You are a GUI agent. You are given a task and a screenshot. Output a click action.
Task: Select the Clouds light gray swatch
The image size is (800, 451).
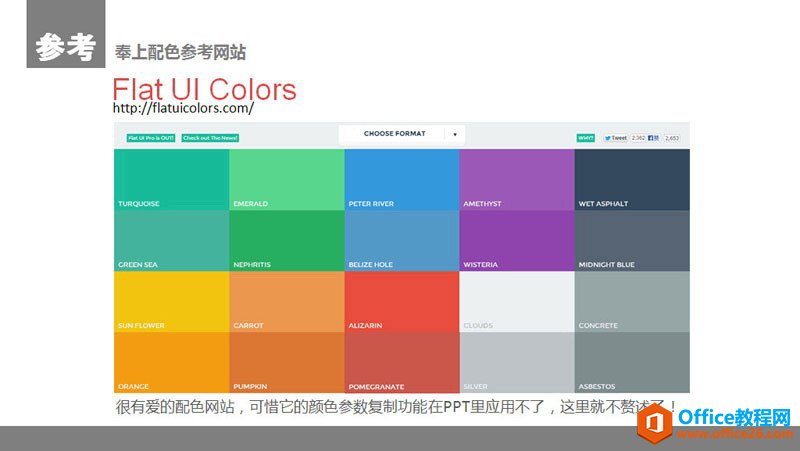point(516,300)
